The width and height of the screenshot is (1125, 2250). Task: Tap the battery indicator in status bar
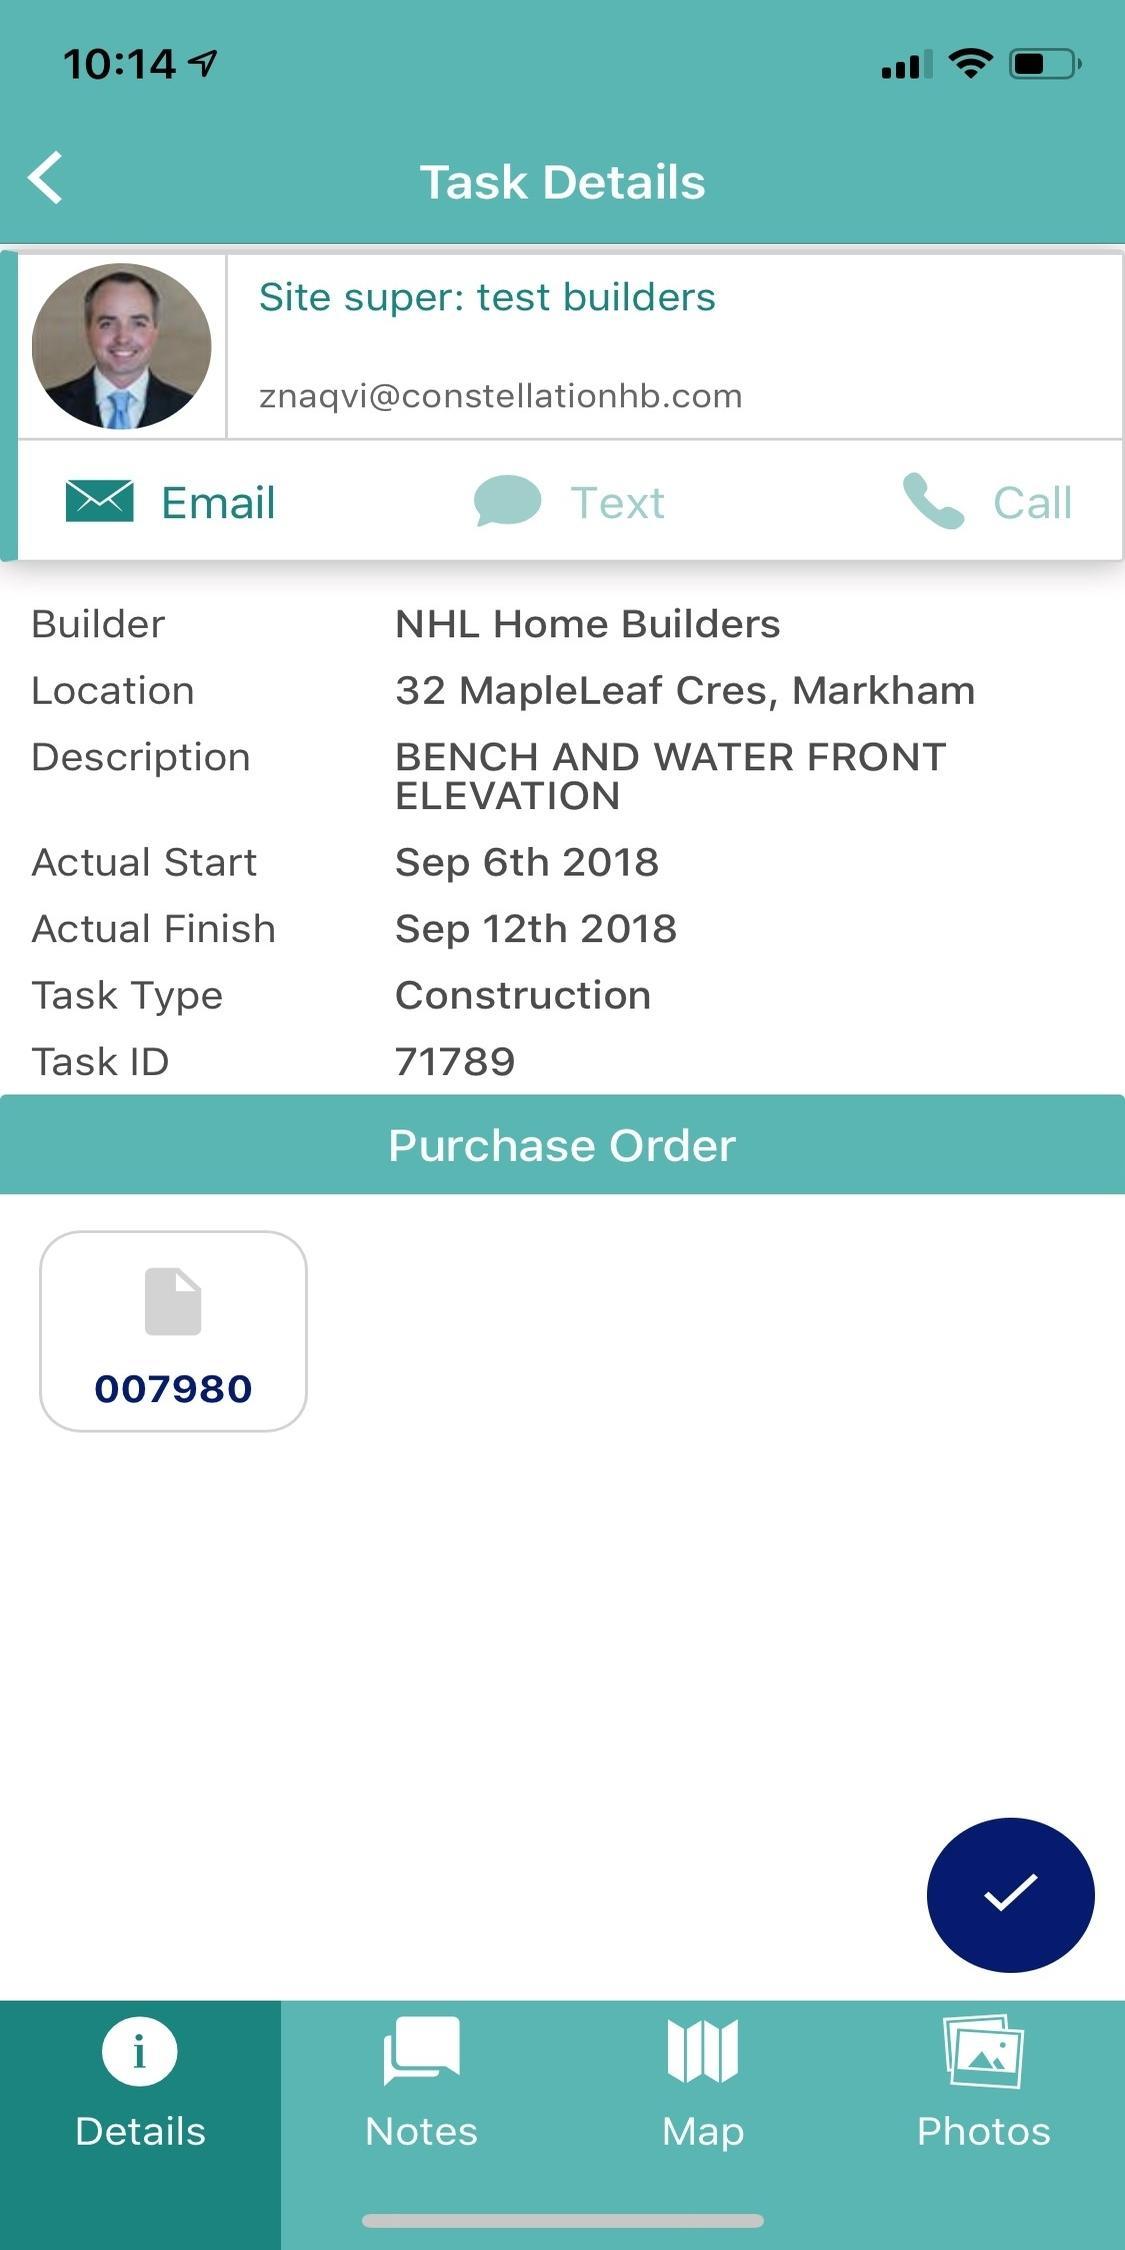pyautogui.click(x=1045, y=64)
